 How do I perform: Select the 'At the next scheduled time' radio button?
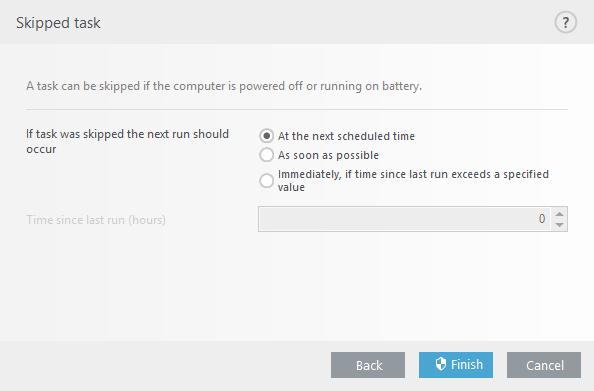click(266, 136)
